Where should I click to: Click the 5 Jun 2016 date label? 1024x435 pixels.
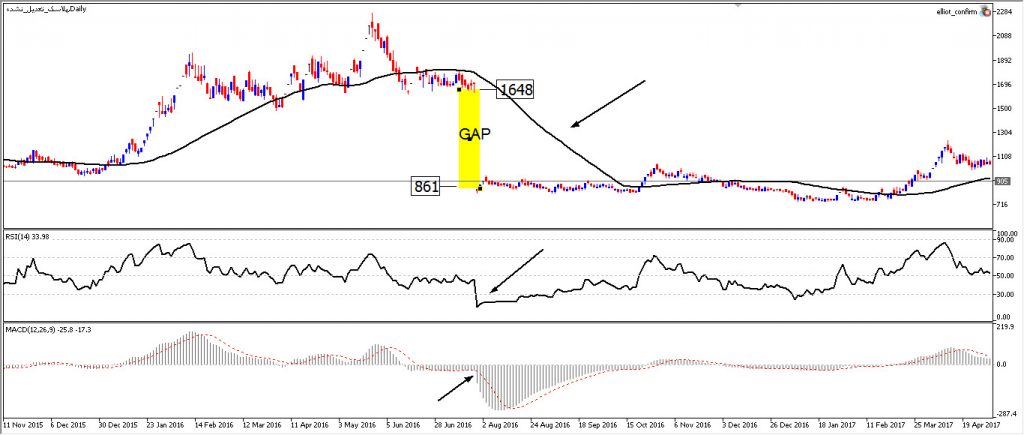click(404, 423)
